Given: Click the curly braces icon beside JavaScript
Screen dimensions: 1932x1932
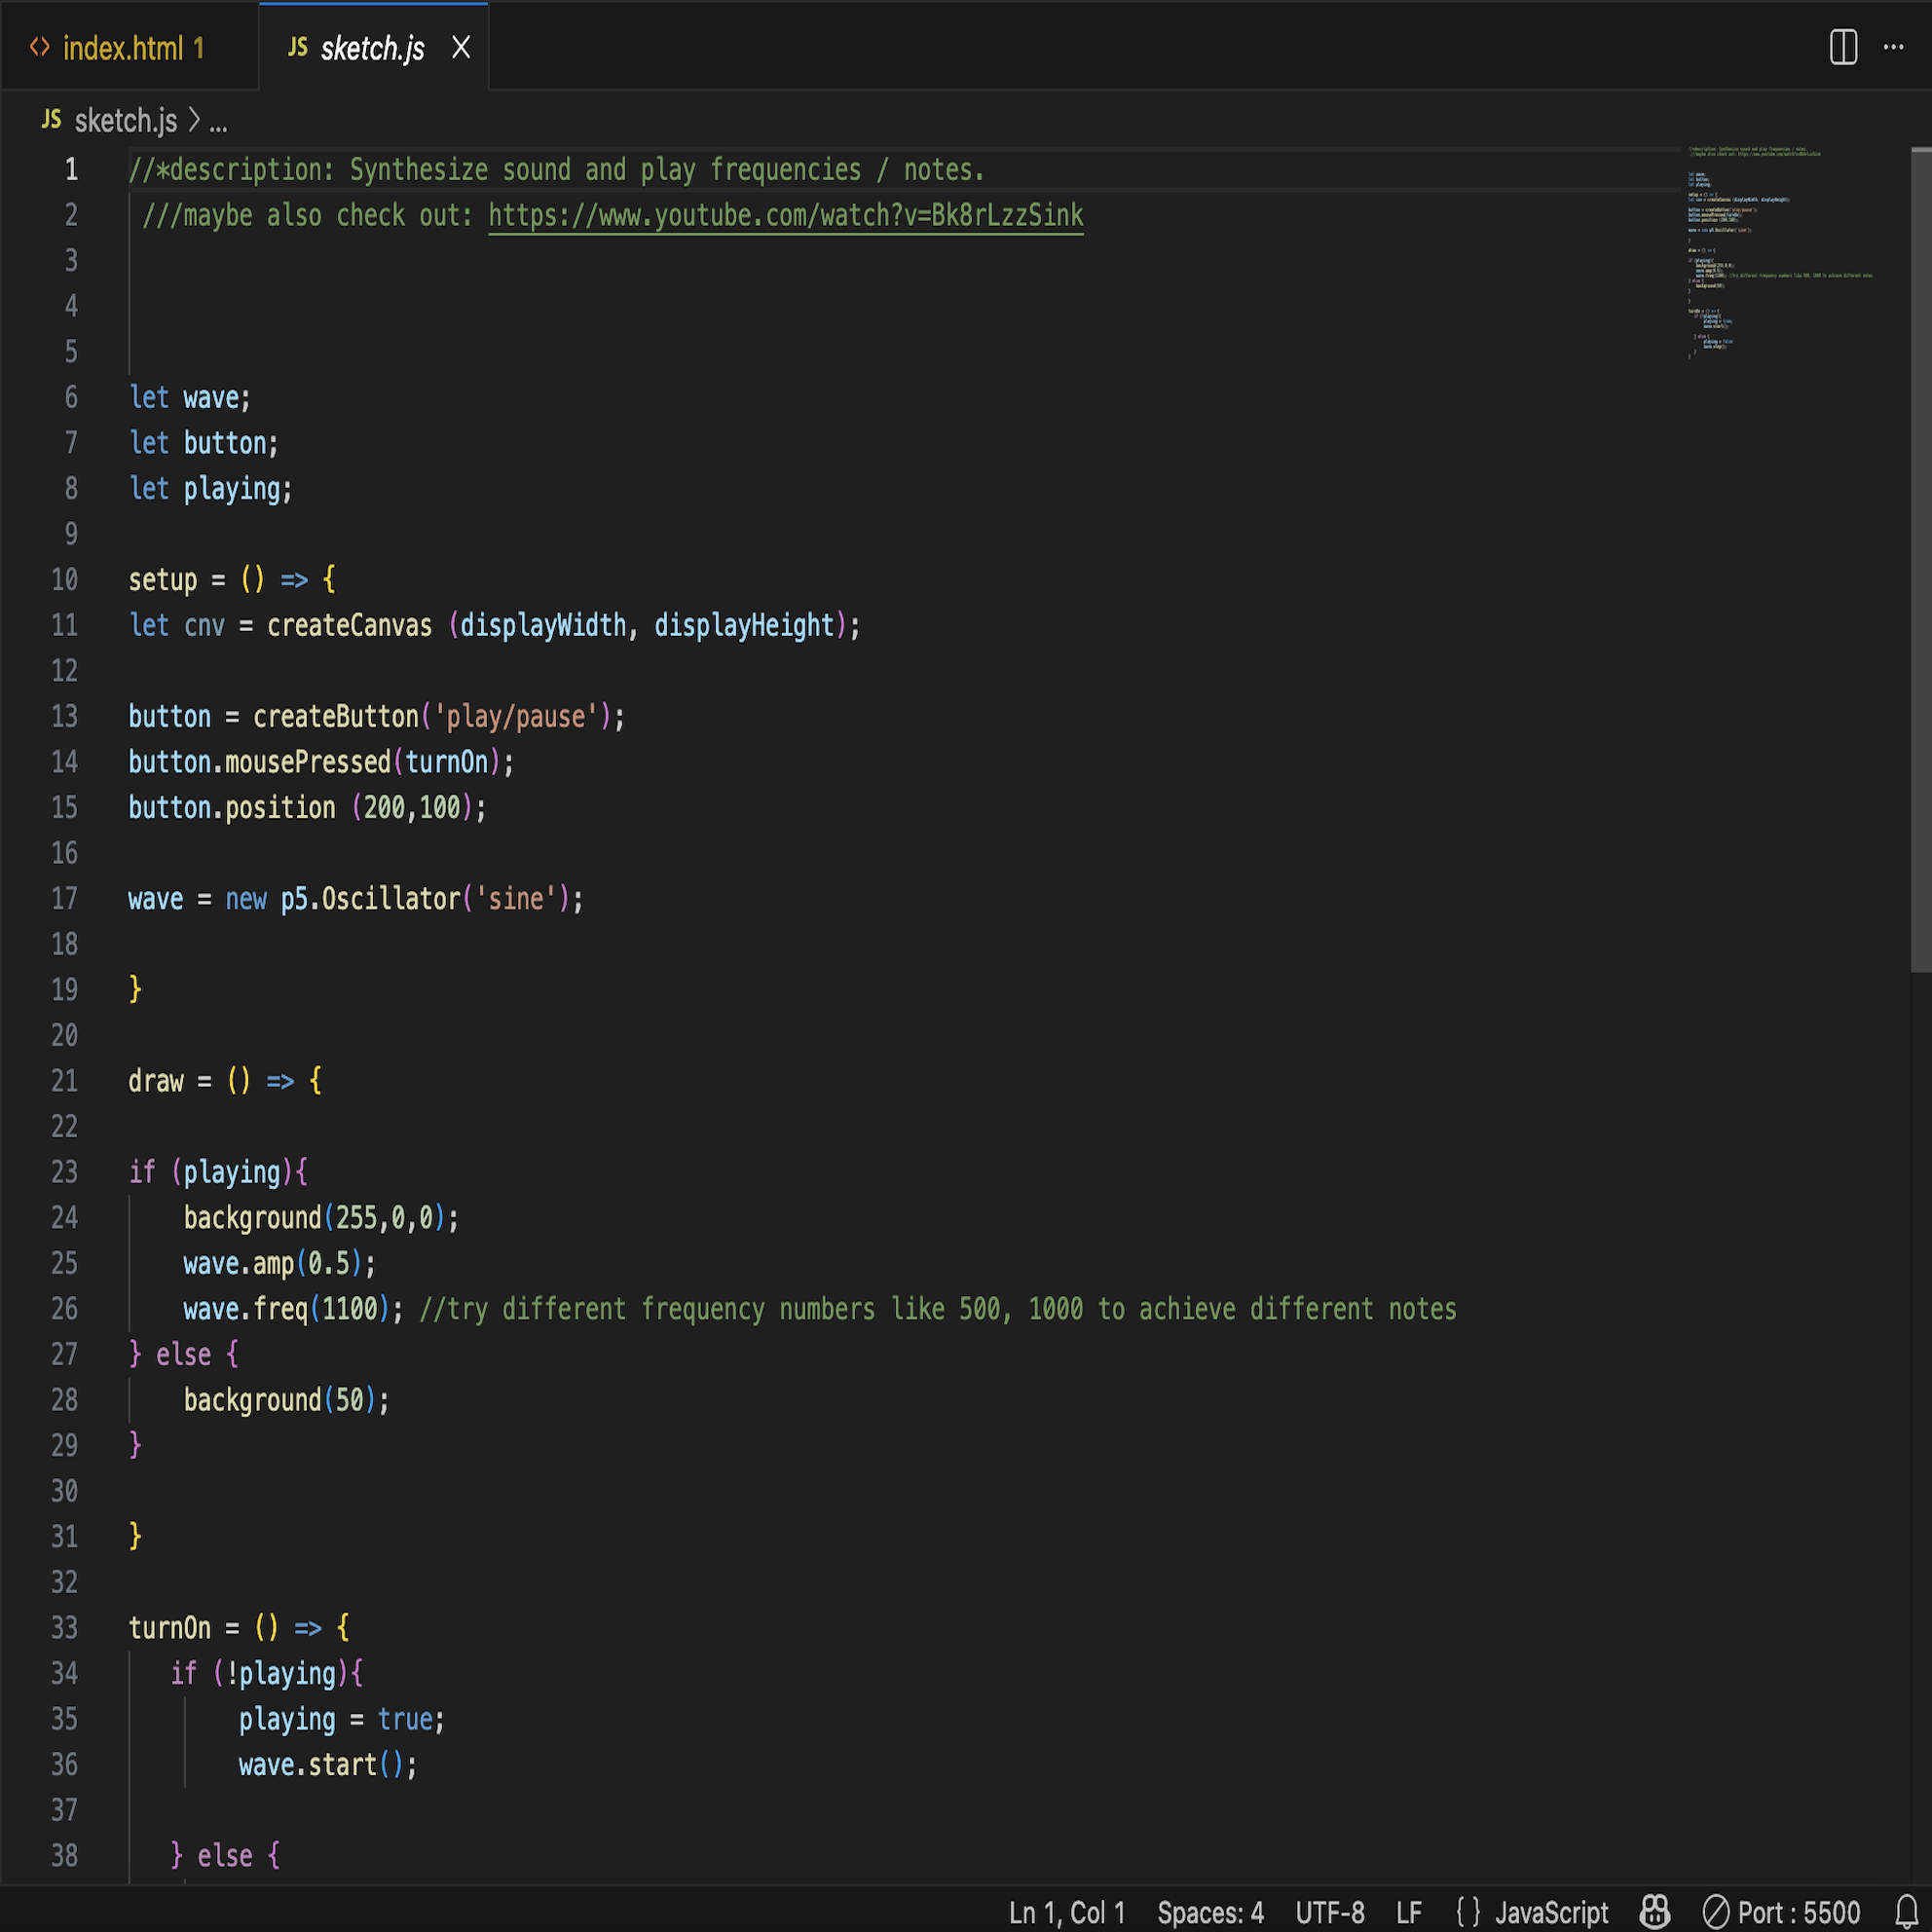Looking at the screenshot, I should point(1468,1912).
